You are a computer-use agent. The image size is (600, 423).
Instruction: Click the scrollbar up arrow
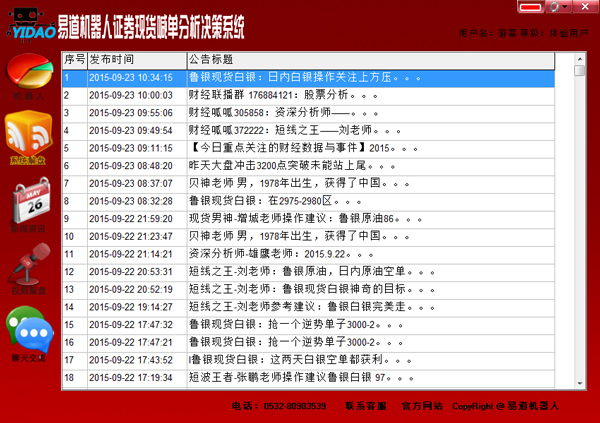coord(580,59)
